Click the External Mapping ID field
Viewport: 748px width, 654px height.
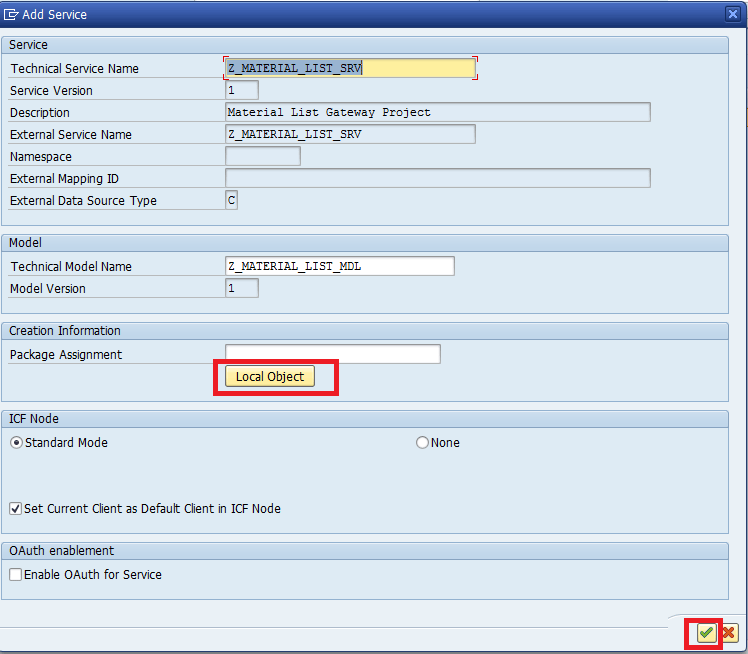(438, 178)
